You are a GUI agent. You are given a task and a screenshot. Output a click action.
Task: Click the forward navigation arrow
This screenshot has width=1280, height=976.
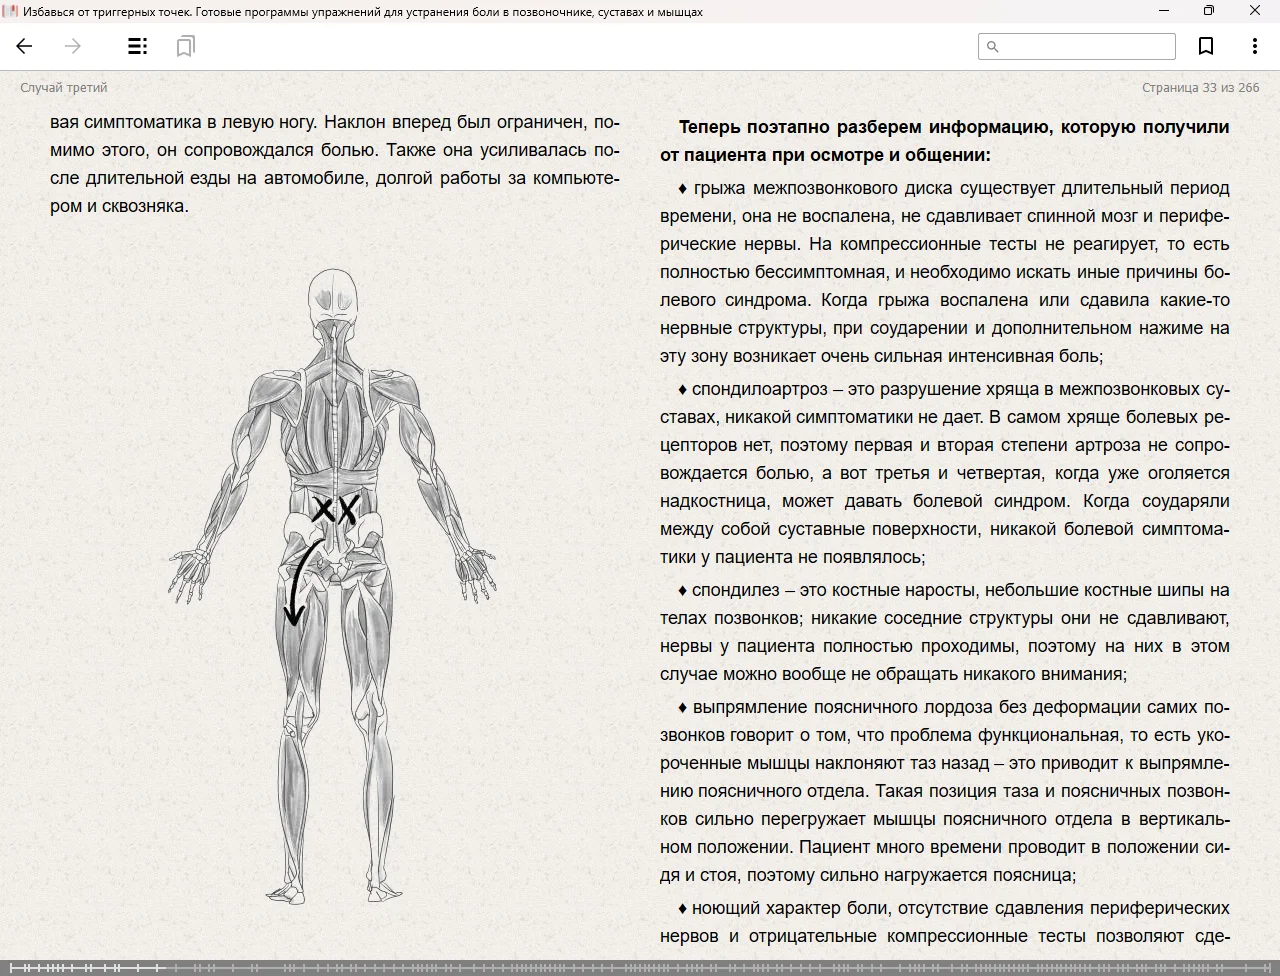click(73, 46)
